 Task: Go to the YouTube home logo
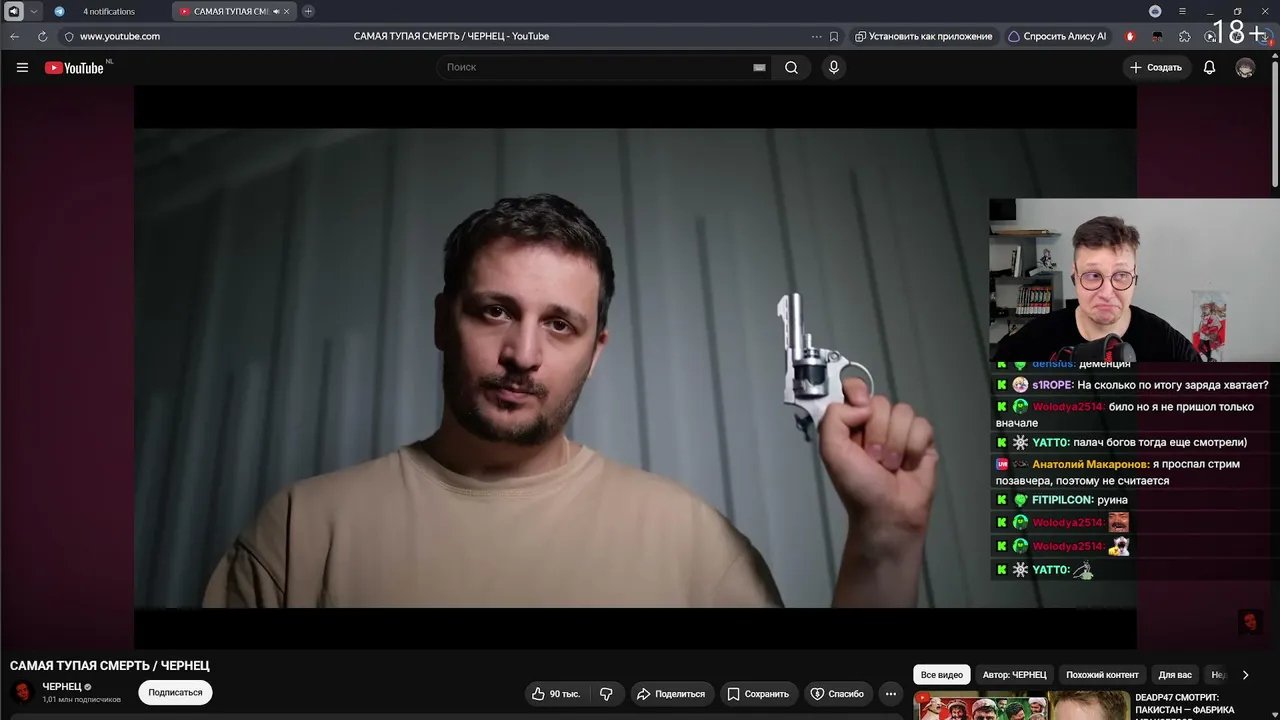point(74,68)
